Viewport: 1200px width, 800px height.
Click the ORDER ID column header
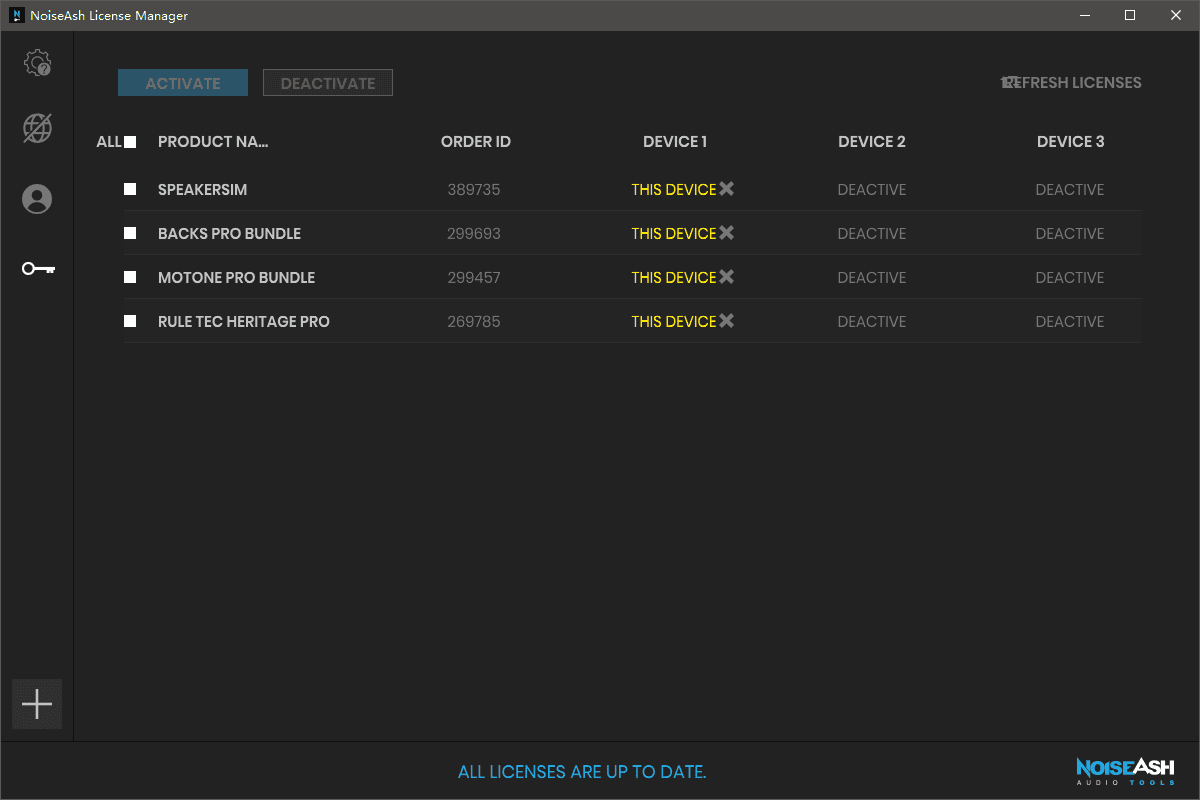coord(476,142)
